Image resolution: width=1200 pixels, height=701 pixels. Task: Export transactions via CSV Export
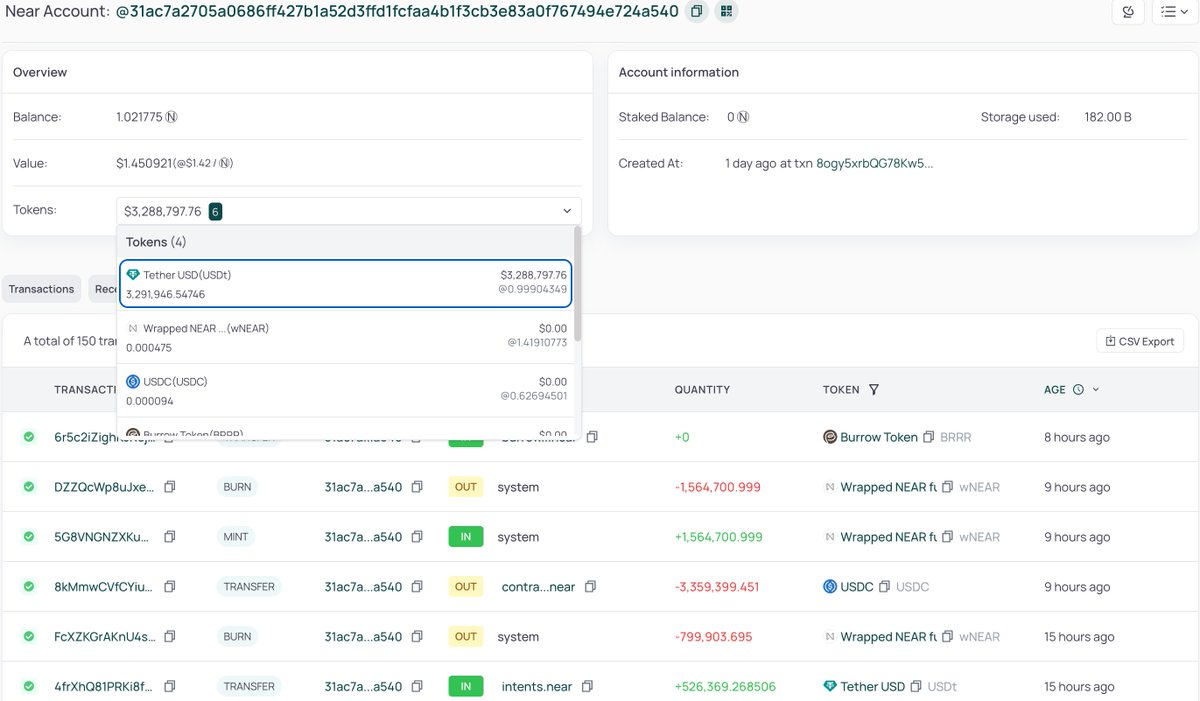(1140, 341)
